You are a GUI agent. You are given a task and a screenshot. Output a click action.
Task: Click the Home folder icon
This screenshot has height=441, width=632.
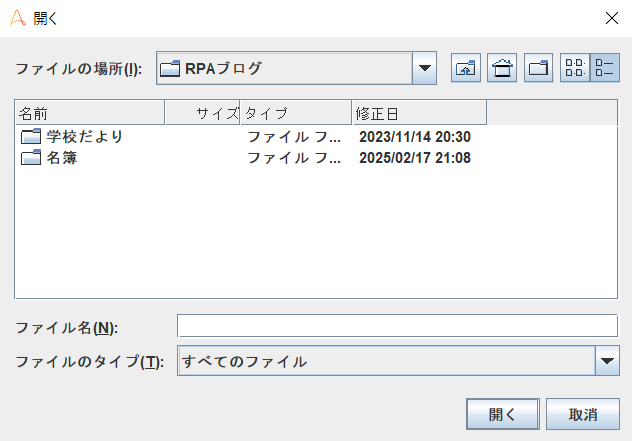[x=502, y=68]
